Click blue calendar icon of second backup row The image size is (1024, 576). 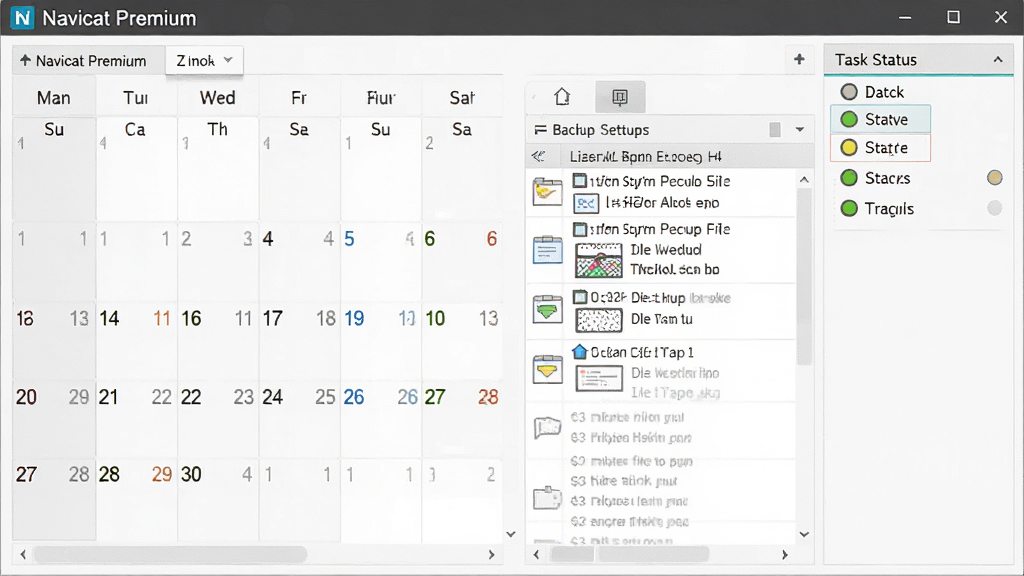pyautogui.click(x=547, y=250)
